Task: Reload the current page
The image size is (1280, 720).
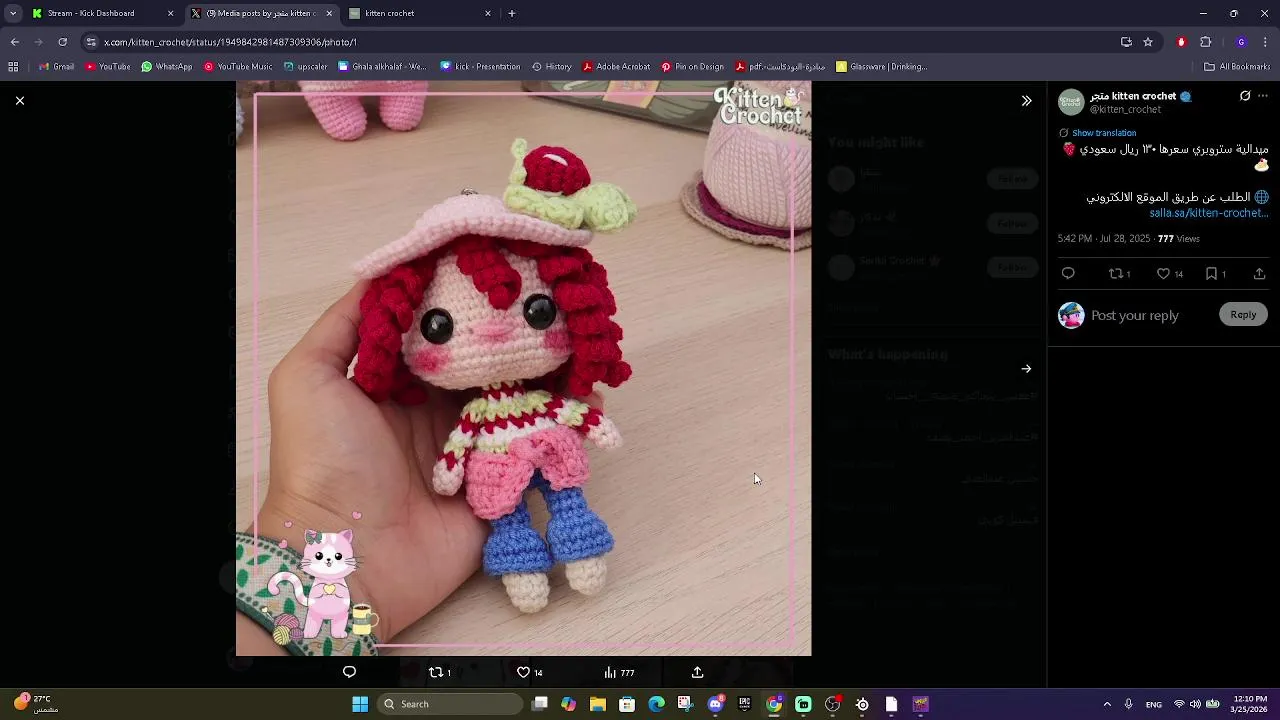Action: [62, 42]
